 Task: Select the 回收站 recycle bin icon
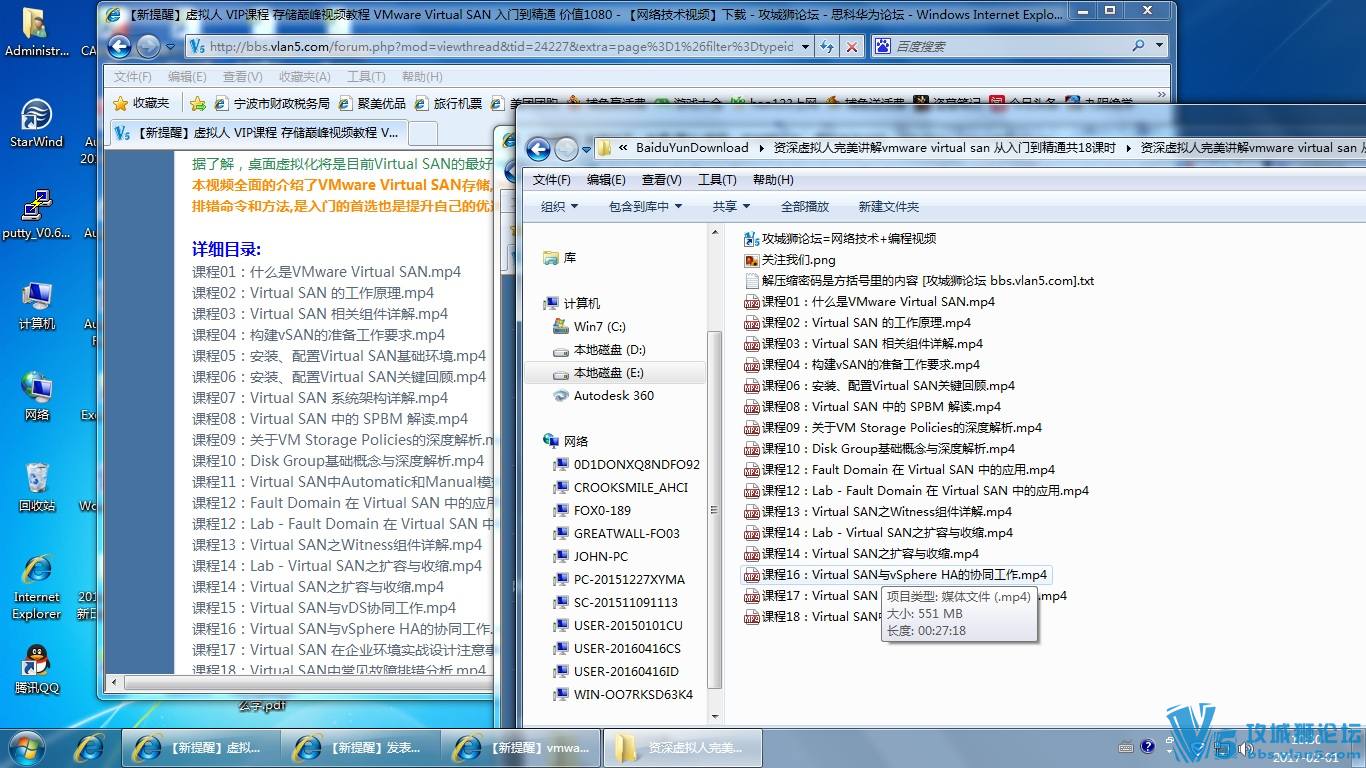click(x=36, y=488)
